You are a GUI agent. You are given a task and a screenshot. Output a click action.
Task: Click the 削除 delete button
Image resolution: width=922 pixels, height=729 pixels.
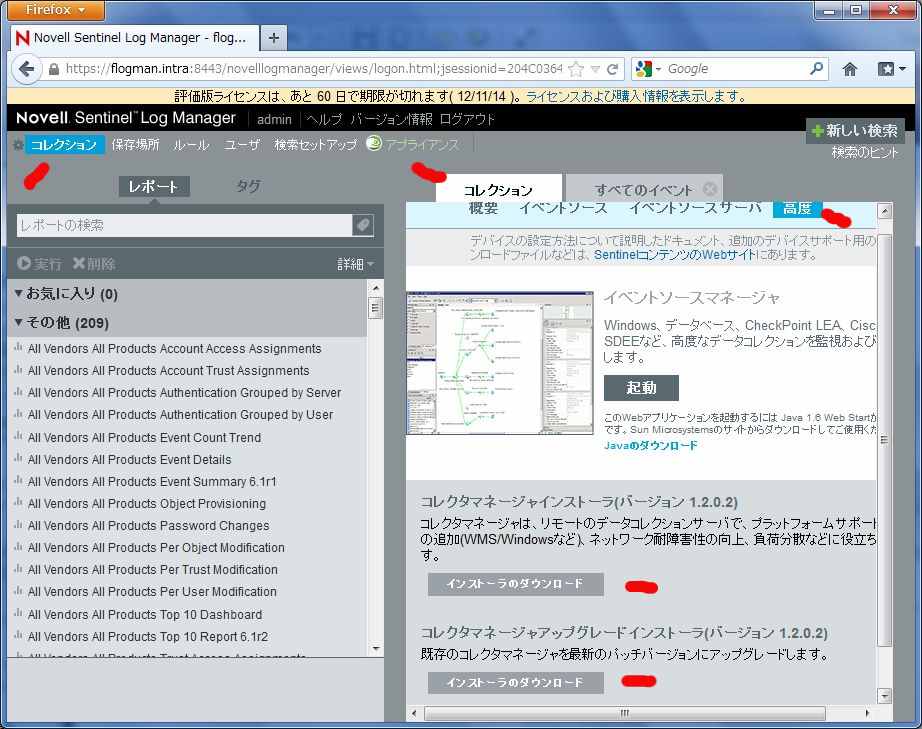click(94, 264)
